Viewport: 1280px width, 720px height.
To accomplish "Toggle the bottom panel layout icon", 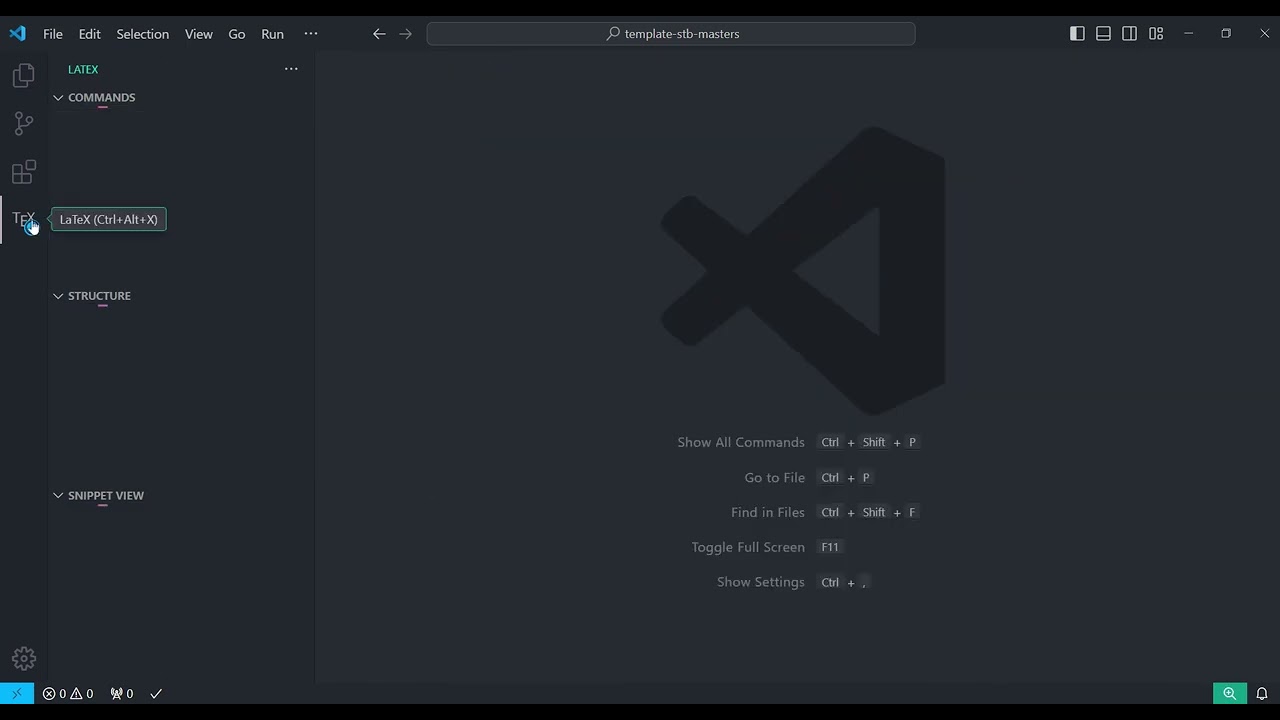I will point(1103,34).
